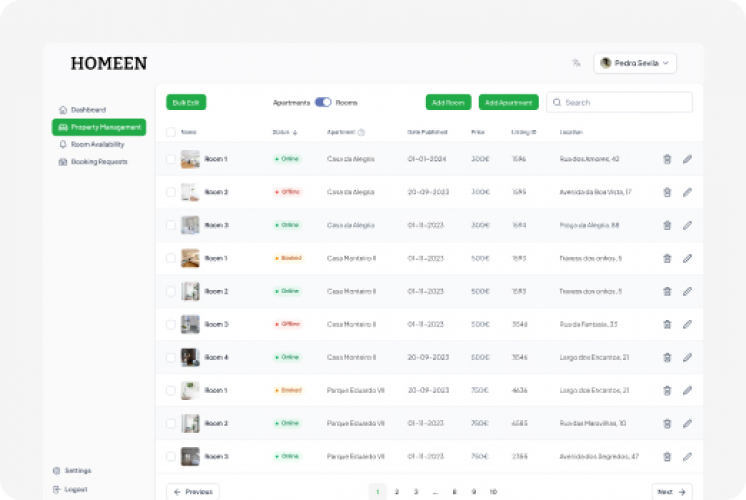
Task: Check the box for Room 2 Casa da Alegria
Action: tap(171, 192)
